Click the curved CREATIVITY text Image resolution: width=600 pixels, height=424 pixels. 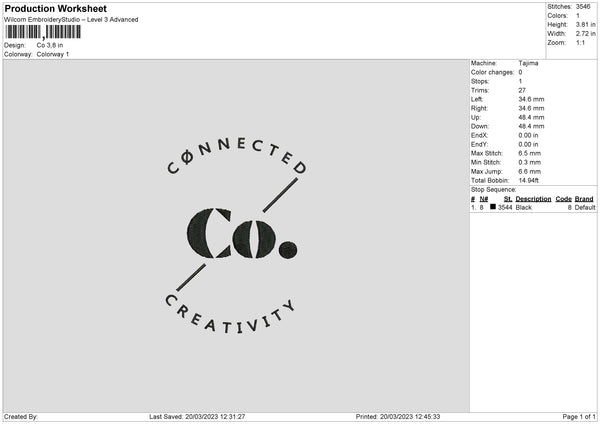click(x=230, y=316)
